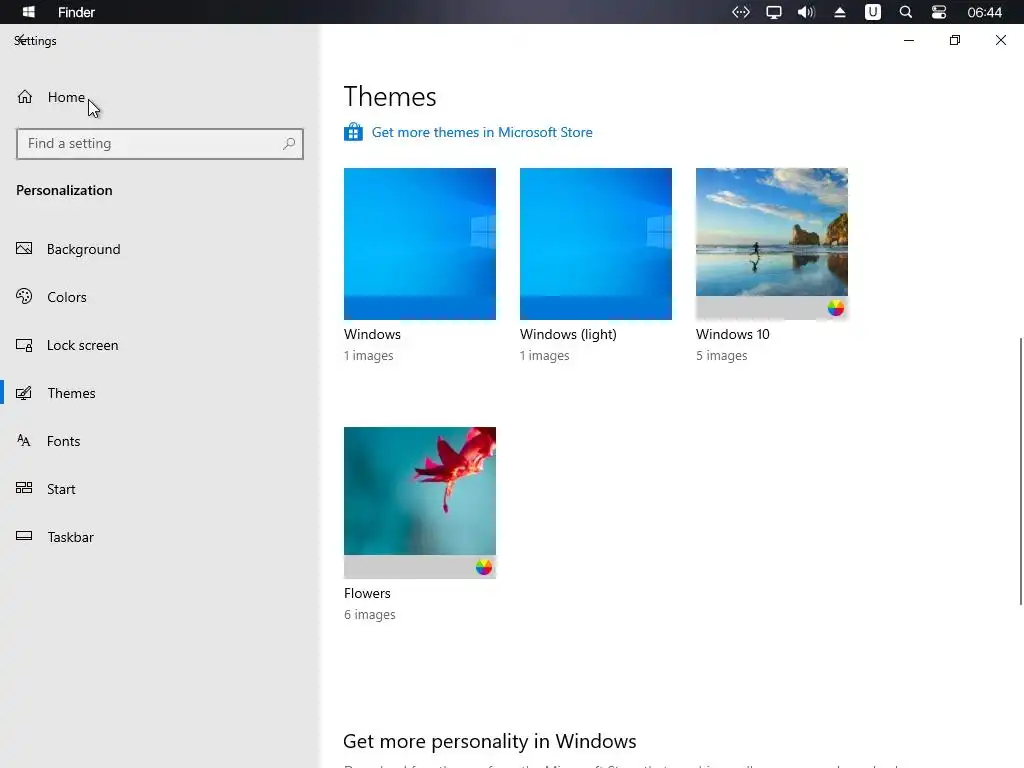This screenshot has height=768, width=1024.
Task: Open Control Center icon in menu bar
Action: pyautogui.click(x=938, y=12)
